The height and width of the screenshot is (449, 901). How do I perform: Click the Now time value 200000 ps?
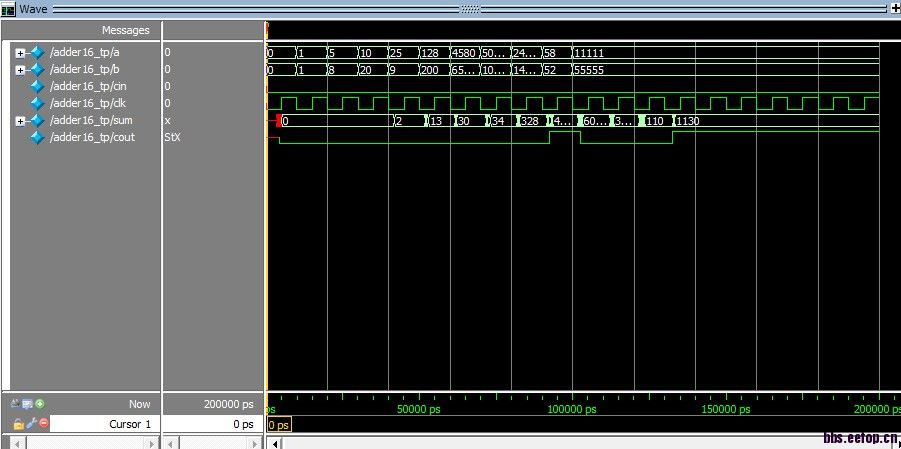click(229, 404)
